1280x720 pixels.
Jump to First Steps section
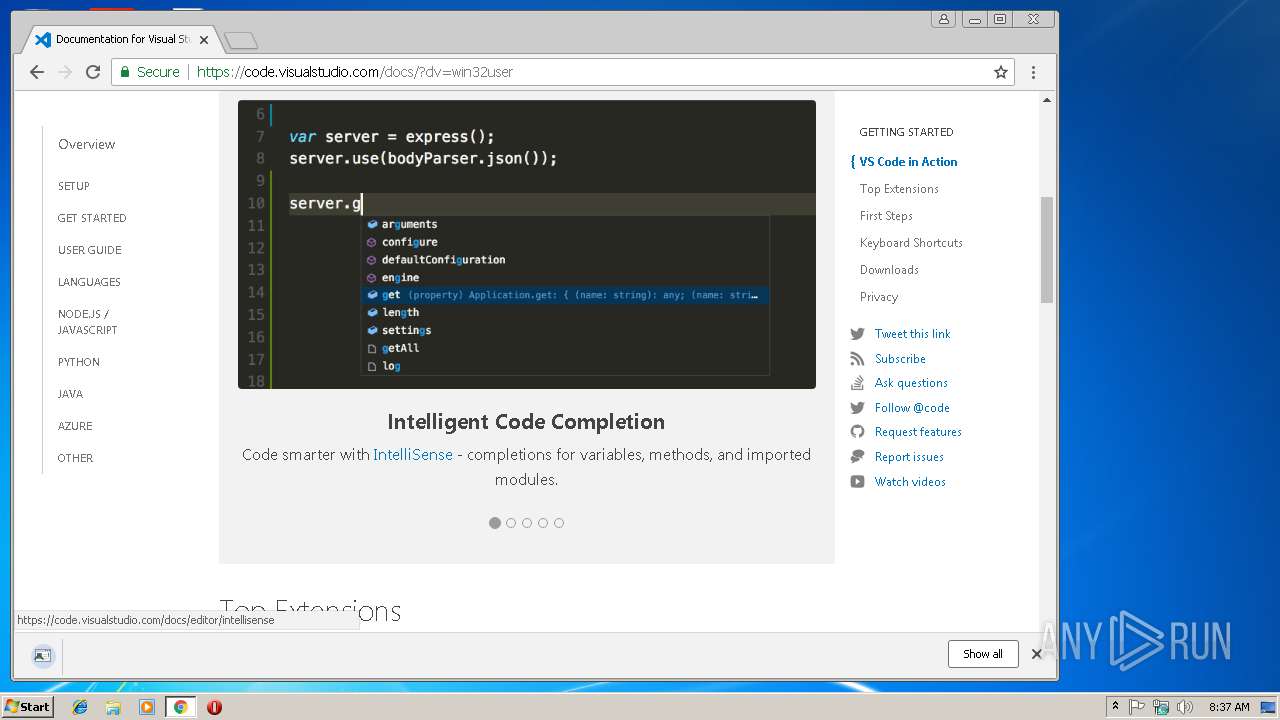pos(886,216)
